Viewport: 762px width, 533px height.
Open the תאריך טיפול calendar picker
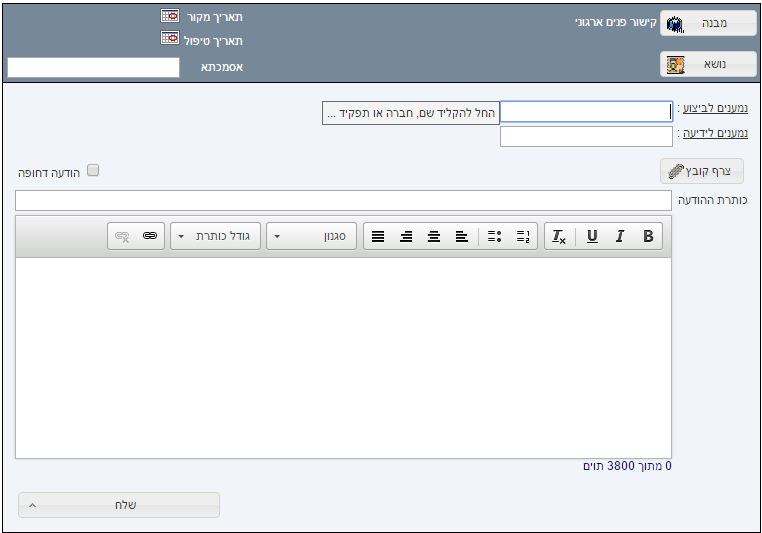(170, 39)
